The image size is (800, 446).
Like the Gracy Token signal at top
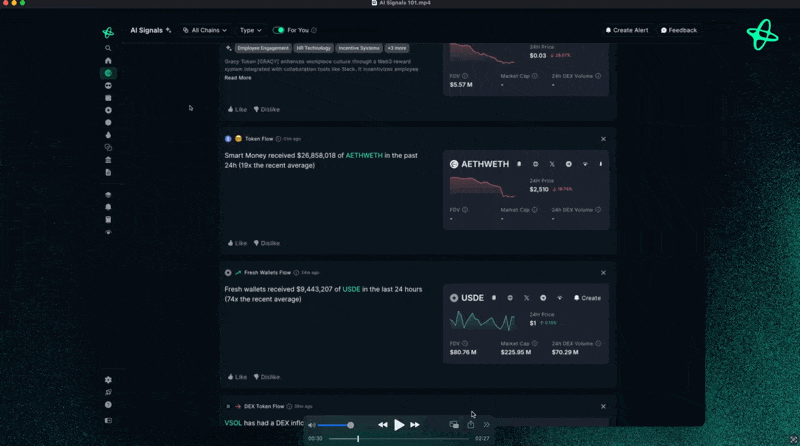point(237,110)
